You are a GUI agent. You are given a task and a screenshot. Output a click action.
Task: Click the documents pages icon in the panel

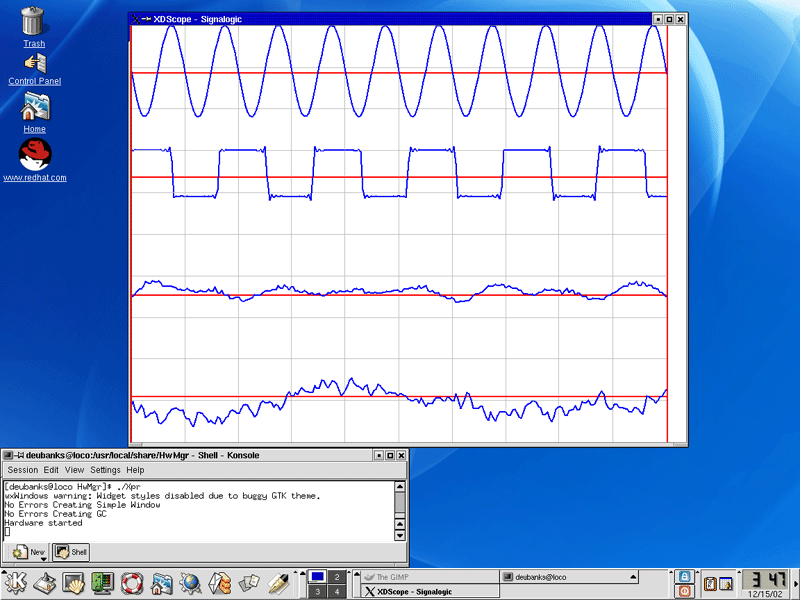(249, 583)
